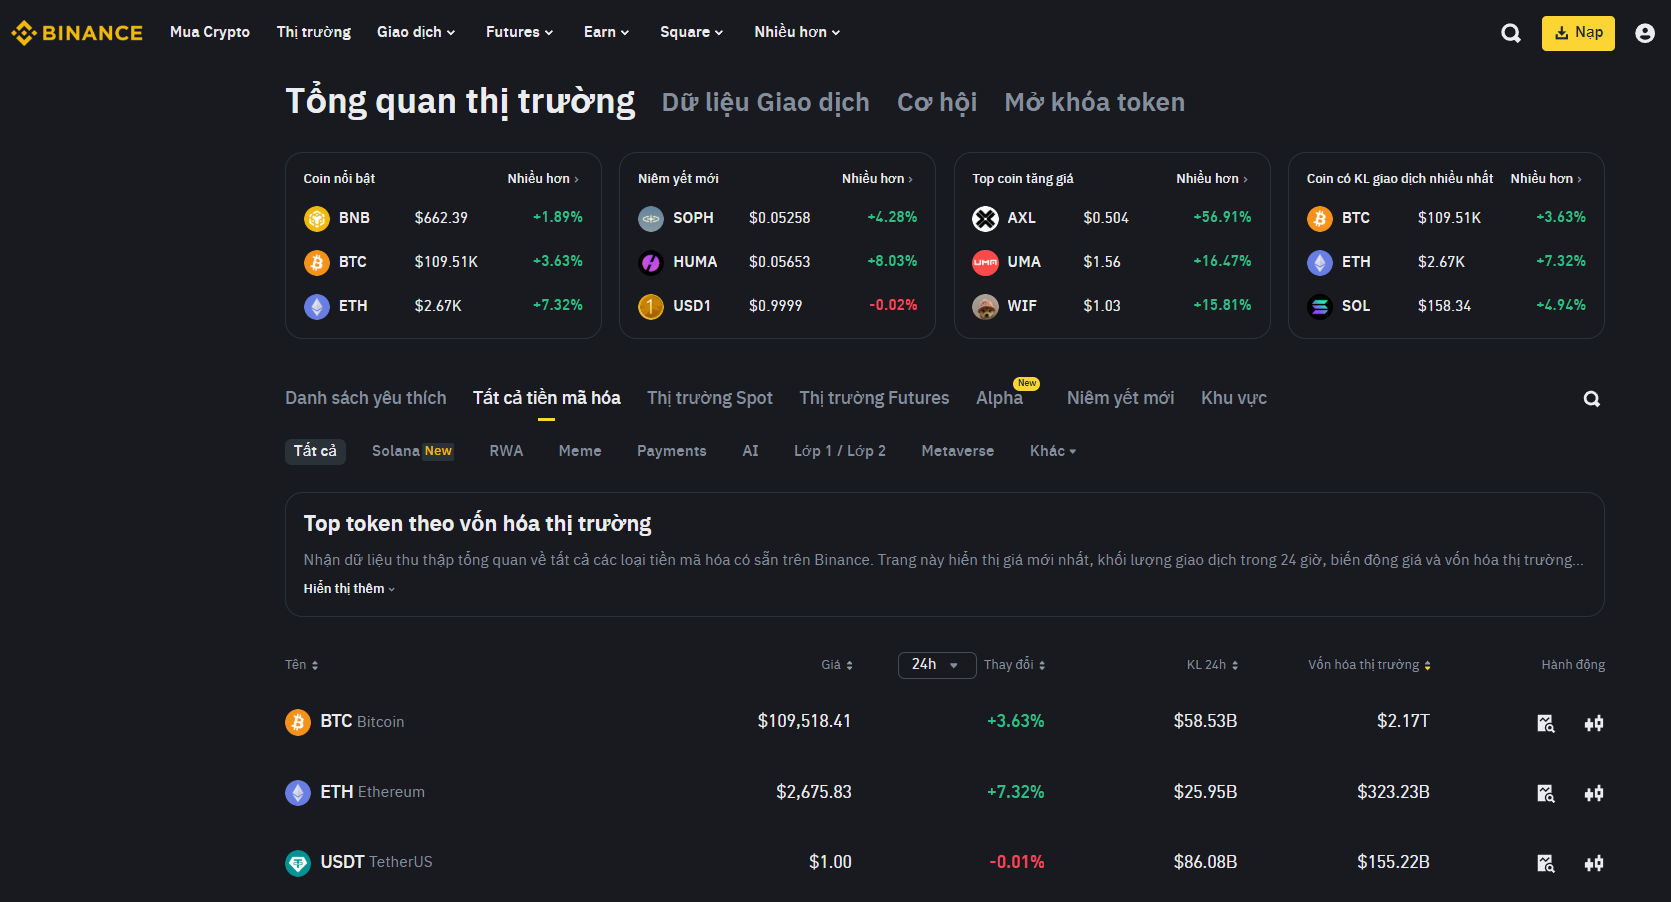1671x902 pixels.
Task: Sort by KL 24h column
Action: [x=1212, y=665]
